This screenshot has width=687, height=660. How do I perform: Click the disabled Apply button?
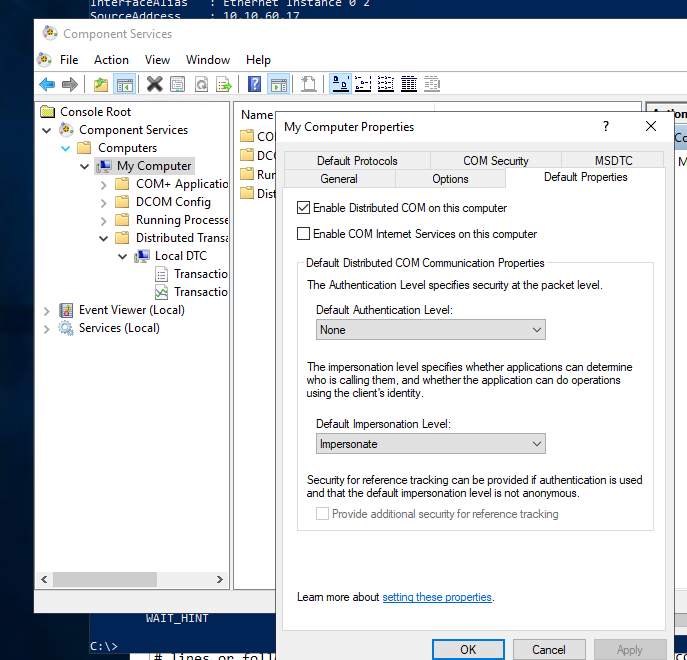tap(629, 649)
